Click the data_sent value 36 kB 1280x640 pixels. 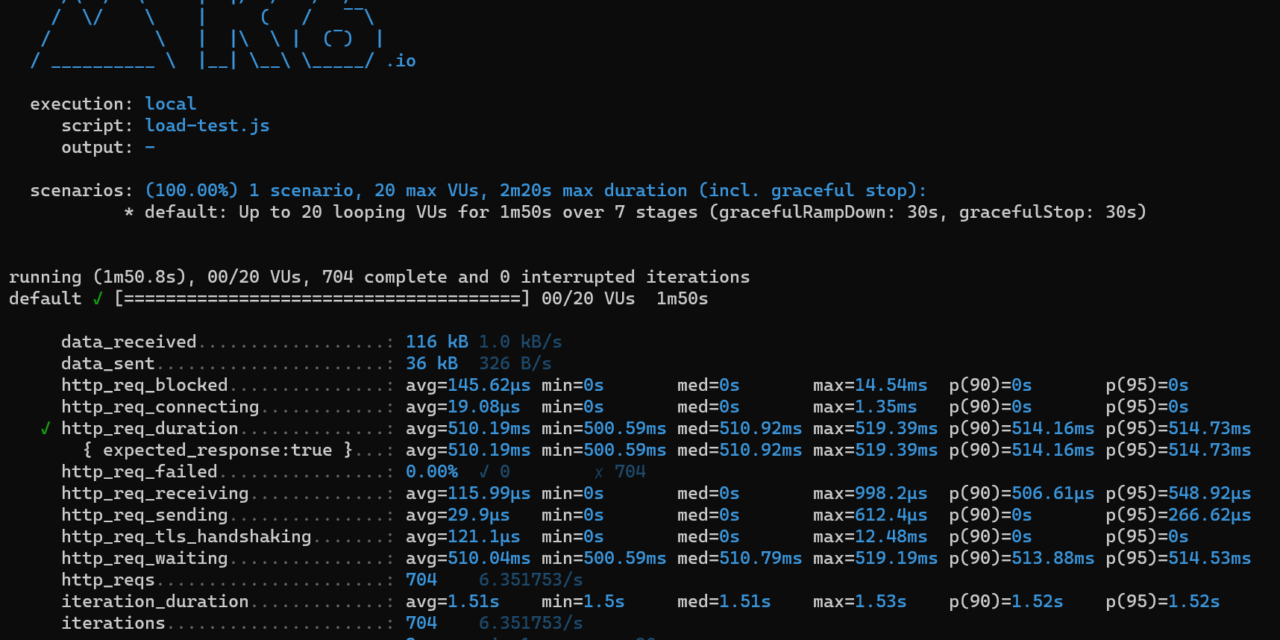click(x=431, y=364)
